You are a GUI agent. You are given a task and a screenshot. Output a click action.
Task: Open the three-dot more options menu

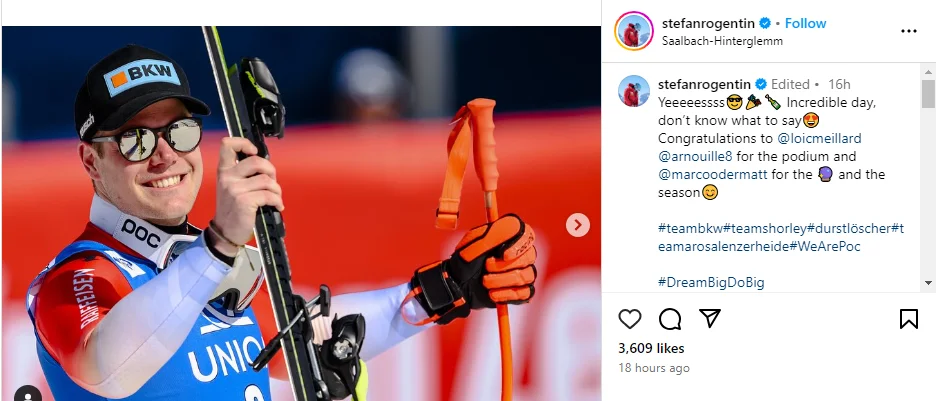tap(909, 31)
